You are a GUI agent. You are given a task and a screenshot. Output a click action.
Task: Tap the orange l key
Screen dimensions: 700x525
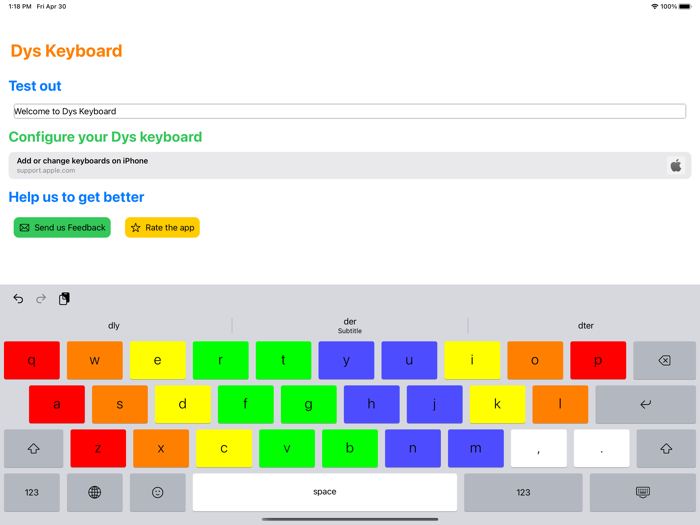[x=560, y=404]
